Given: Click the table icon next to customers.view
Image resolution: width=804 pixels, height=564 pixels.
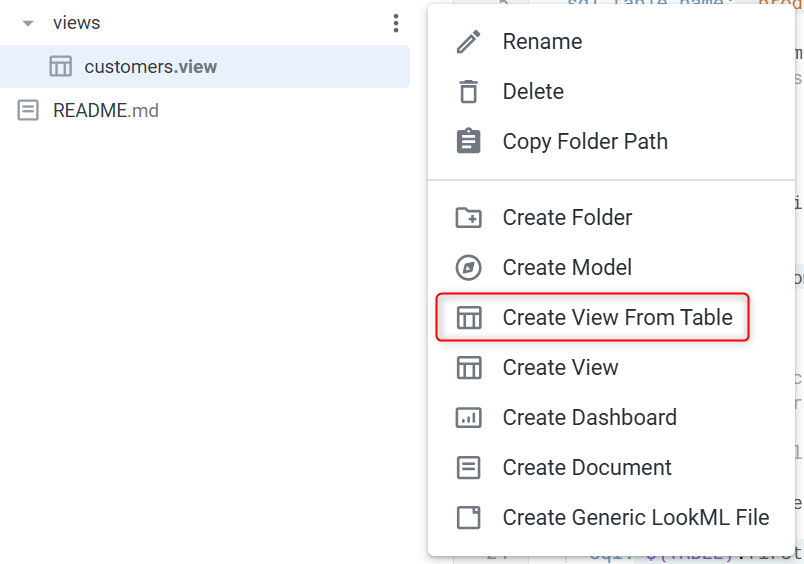Looking at the screenshot, I should point(61,67).
